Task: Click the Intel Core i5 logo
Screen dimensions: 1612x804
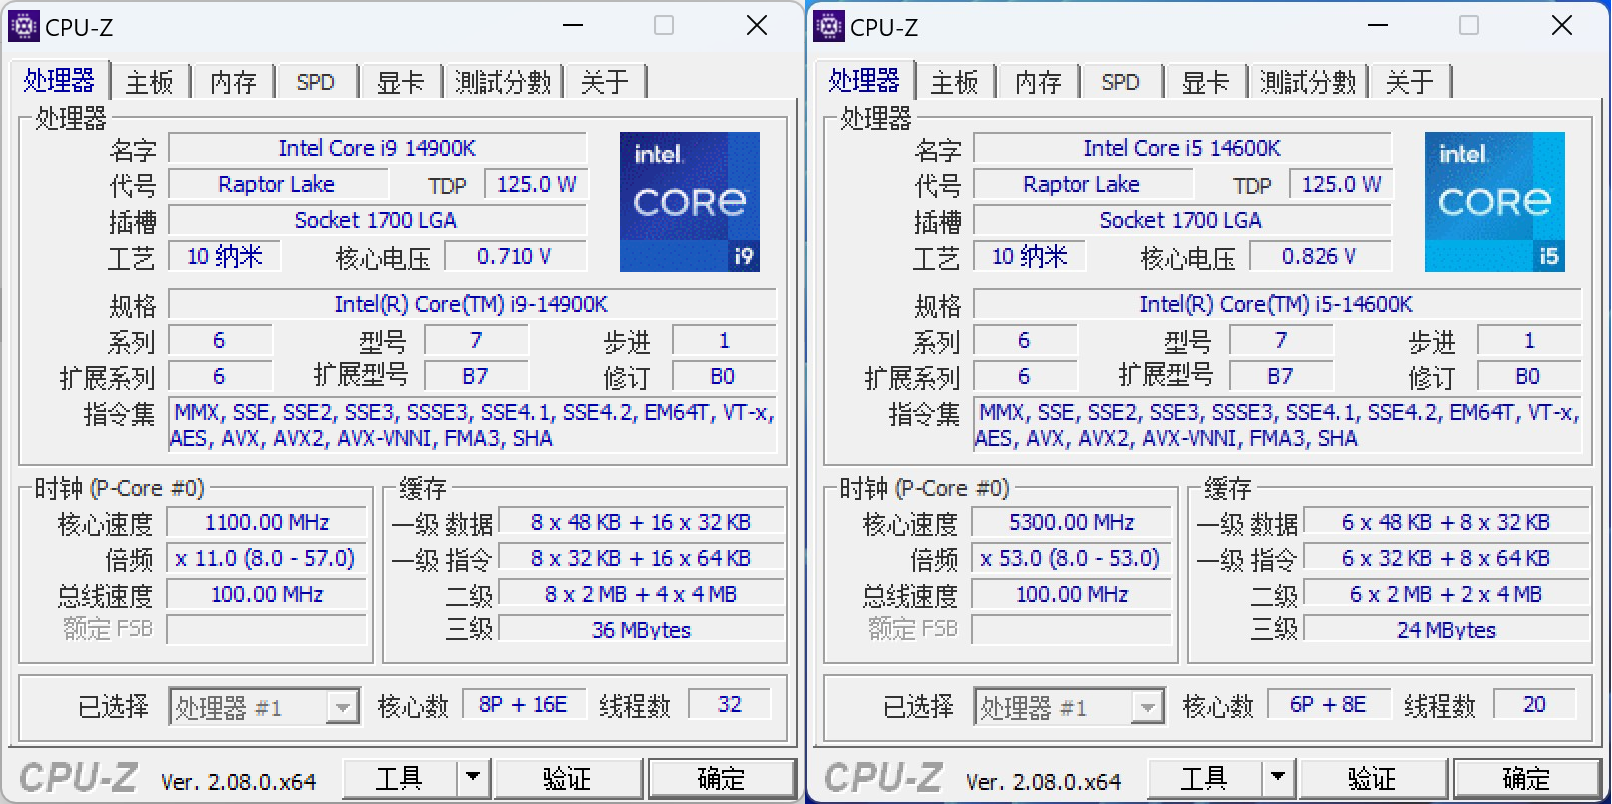Action: coord(1494,202)
